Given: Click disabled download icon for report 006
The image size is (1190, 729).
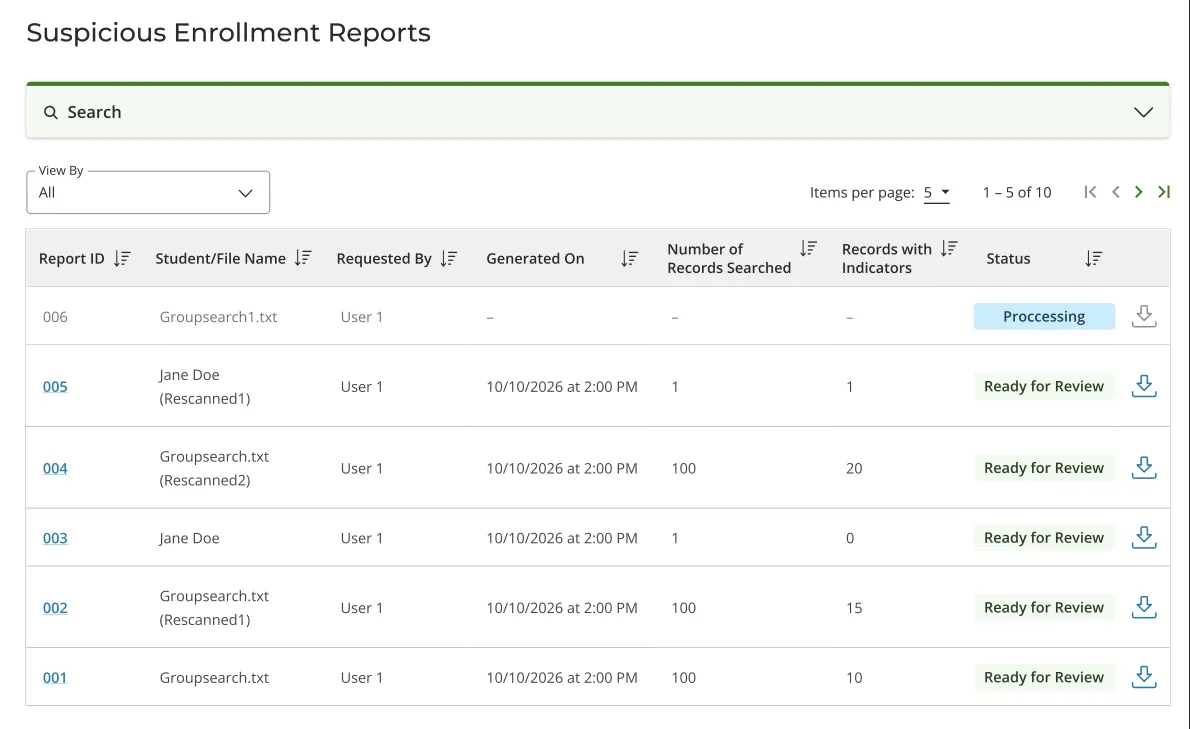Looking at the screenshot, I should tap(1144, 316).
